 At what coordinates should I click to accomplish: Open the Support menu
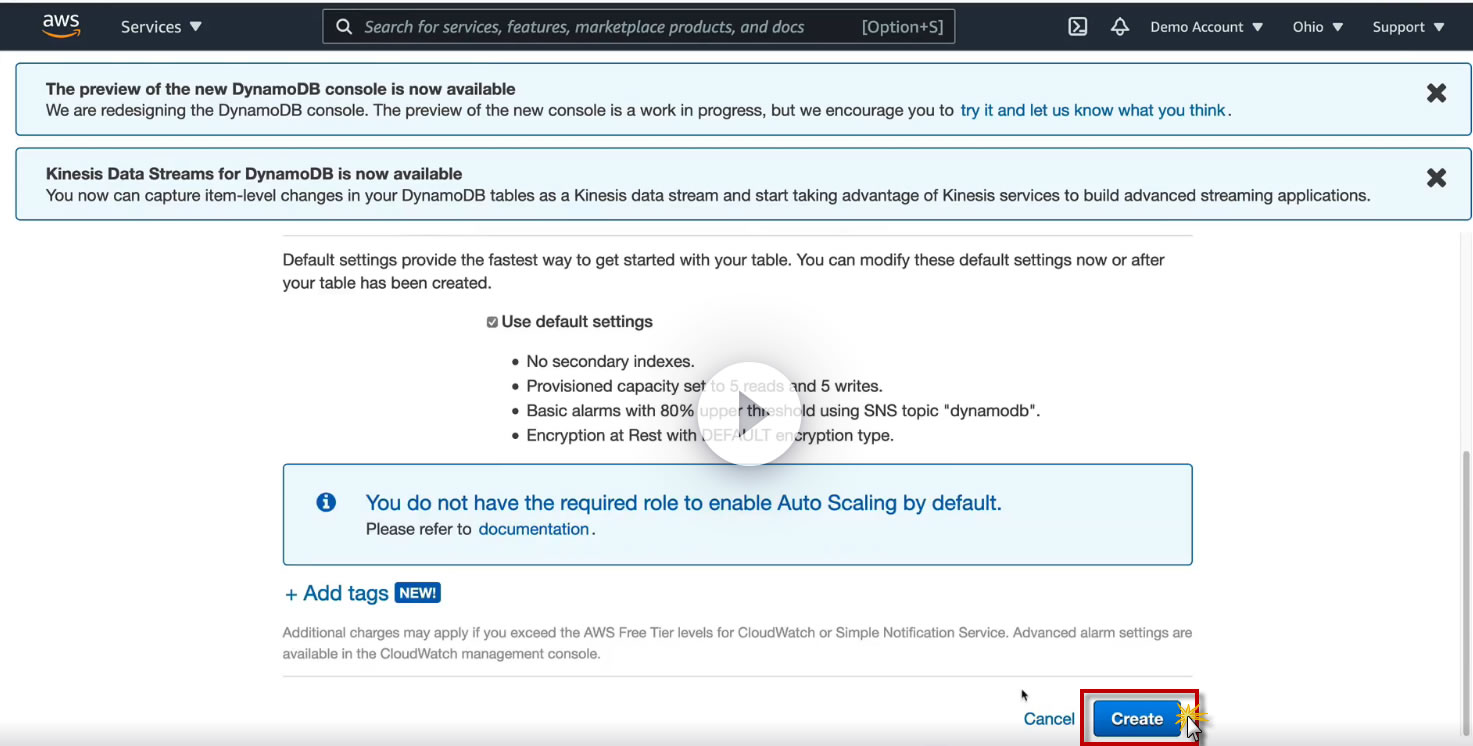pyautogui.click(x=1409, y=27)
